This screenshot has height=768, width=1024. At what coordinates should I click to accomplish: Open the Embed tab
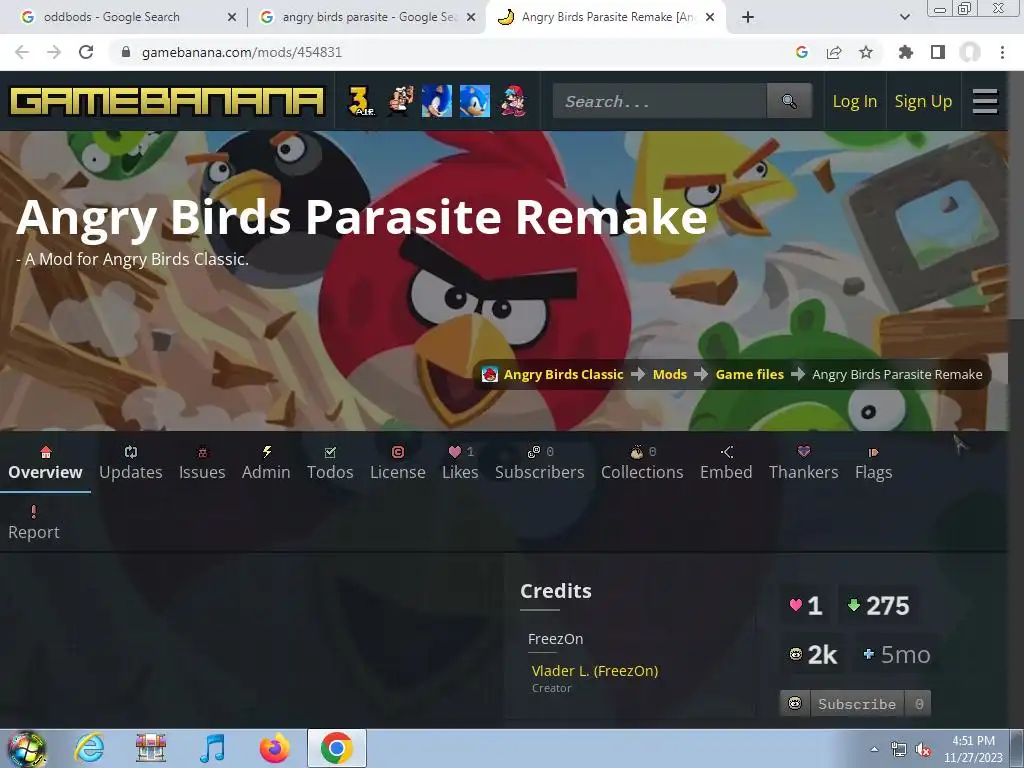tap(726, 463)
